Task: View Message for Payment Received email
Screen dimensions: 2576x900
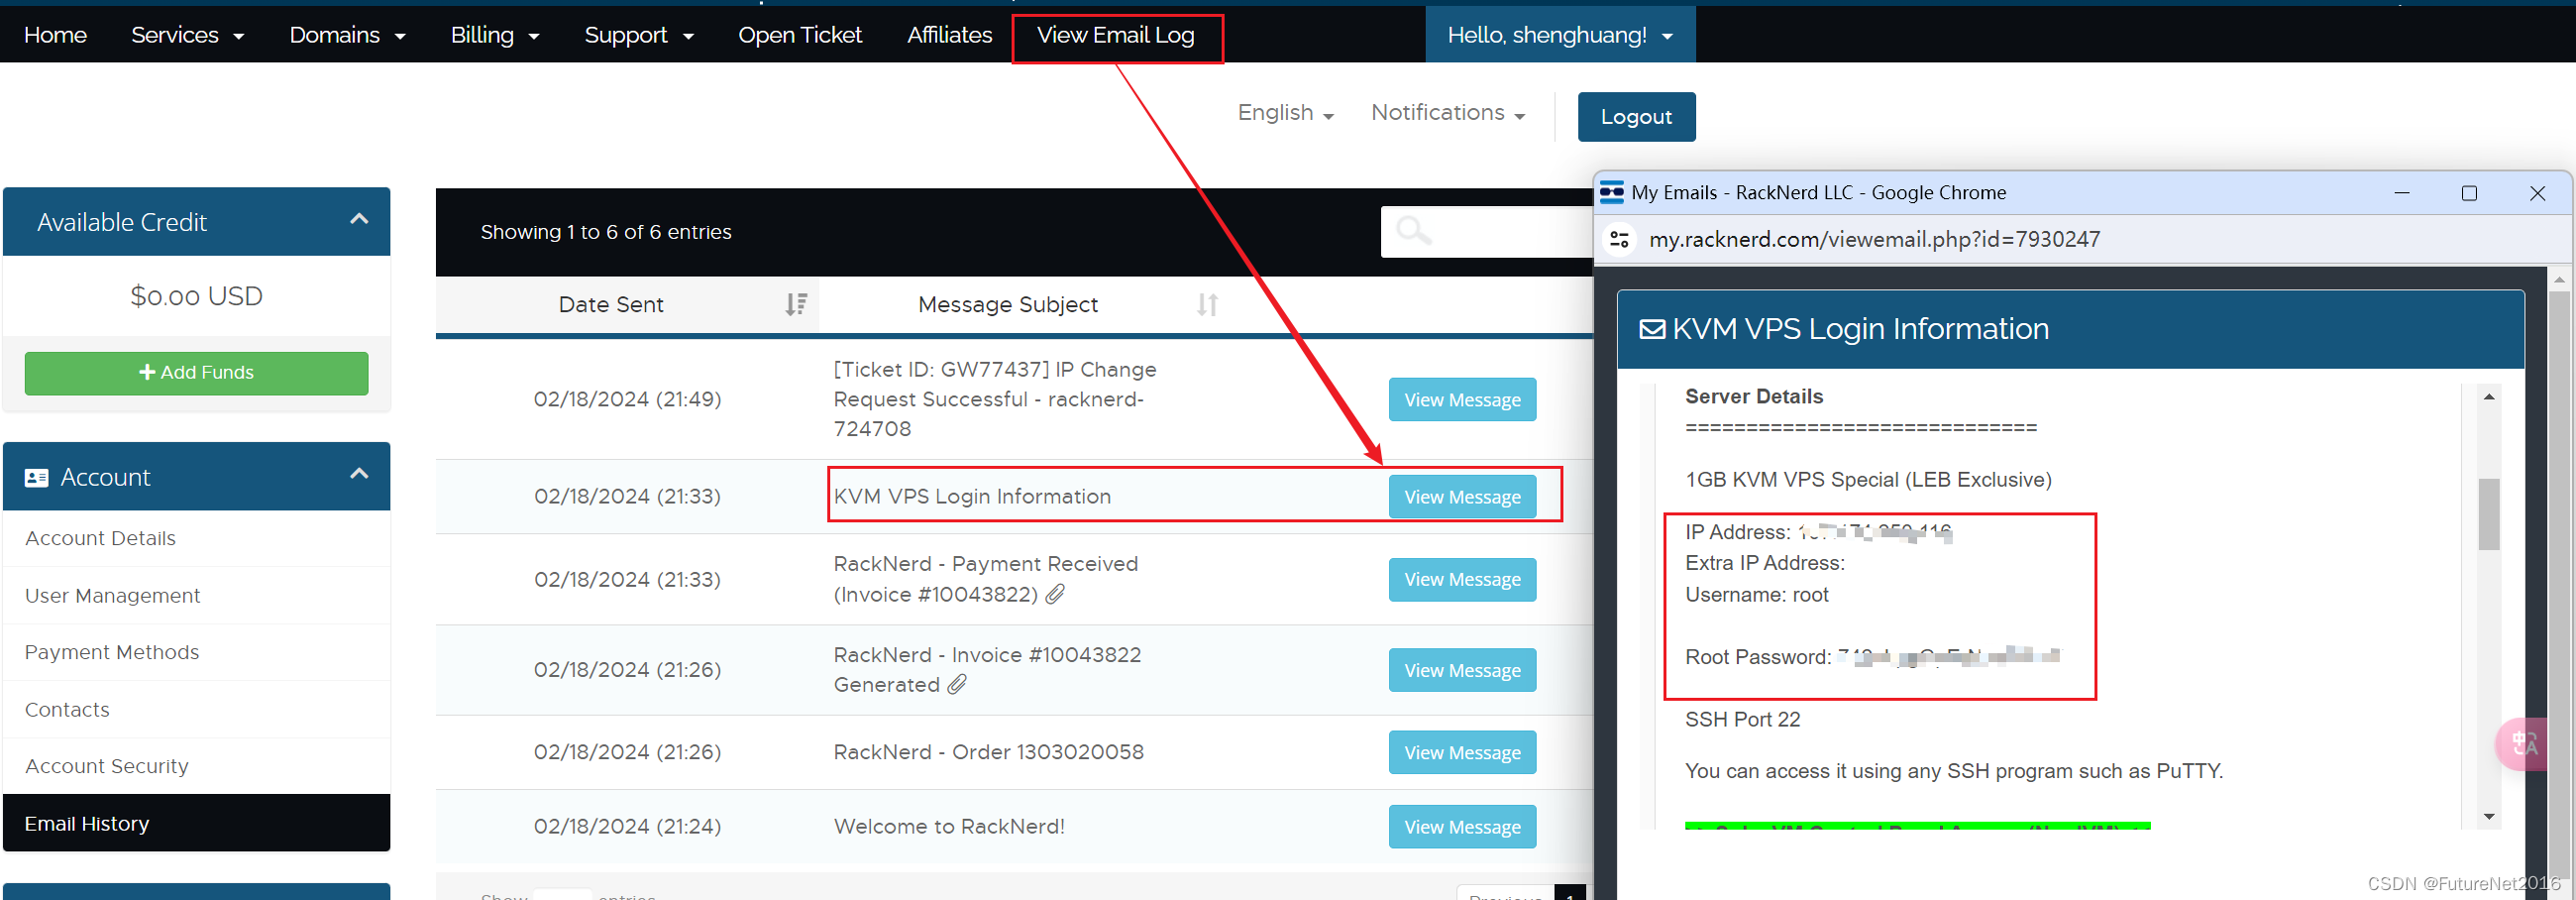Action: coord(1462,579)
